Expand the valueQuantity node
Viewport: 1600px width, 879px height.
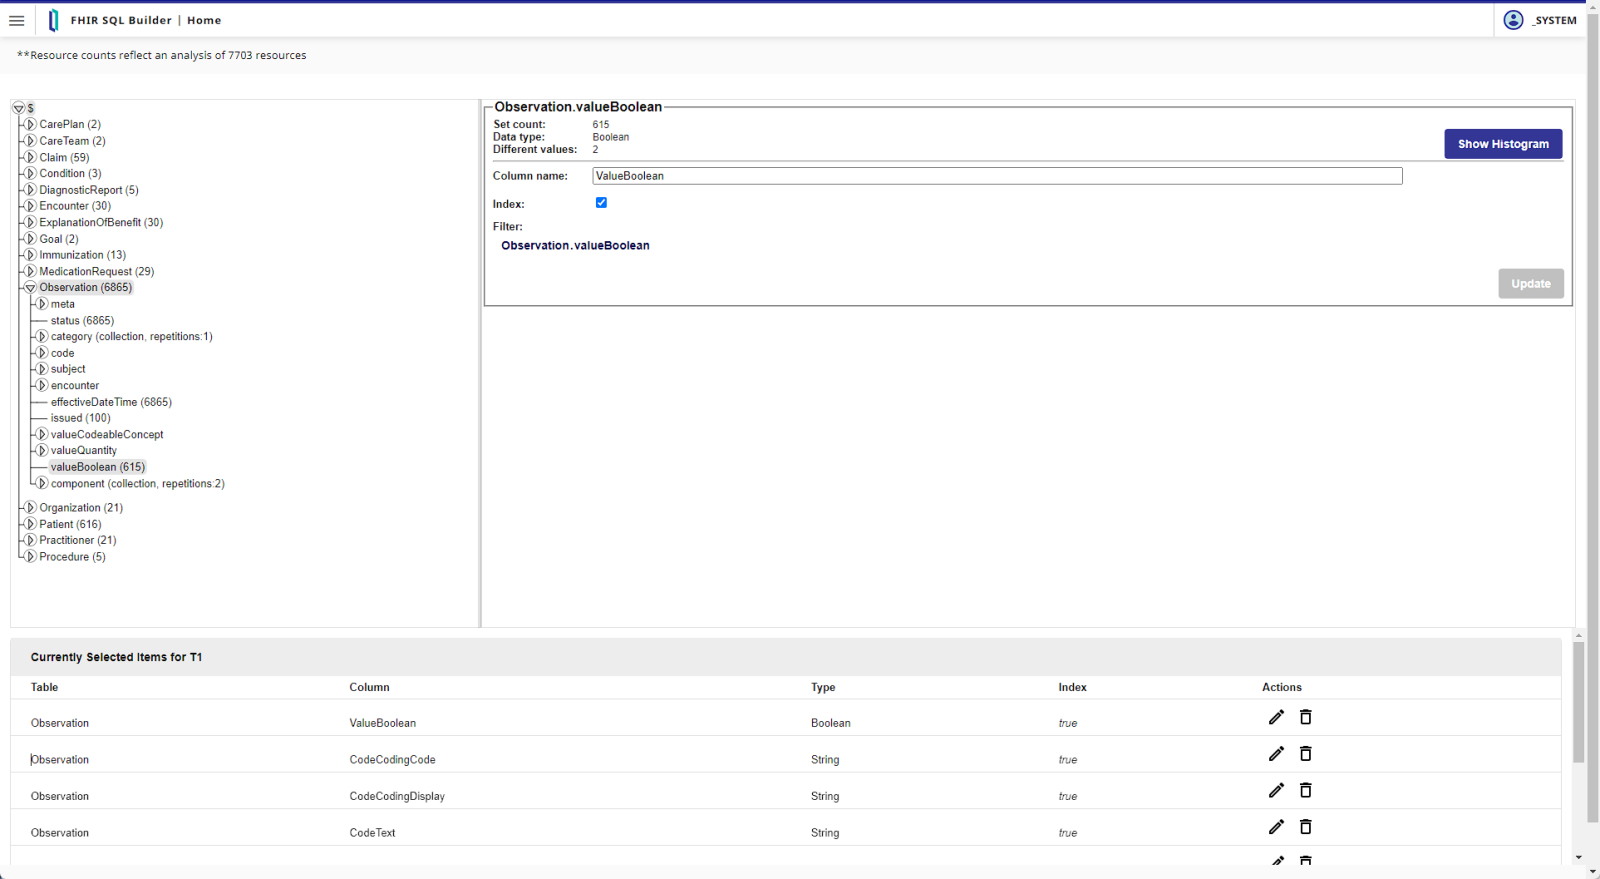pyautogui.click(x=42, y=451)
